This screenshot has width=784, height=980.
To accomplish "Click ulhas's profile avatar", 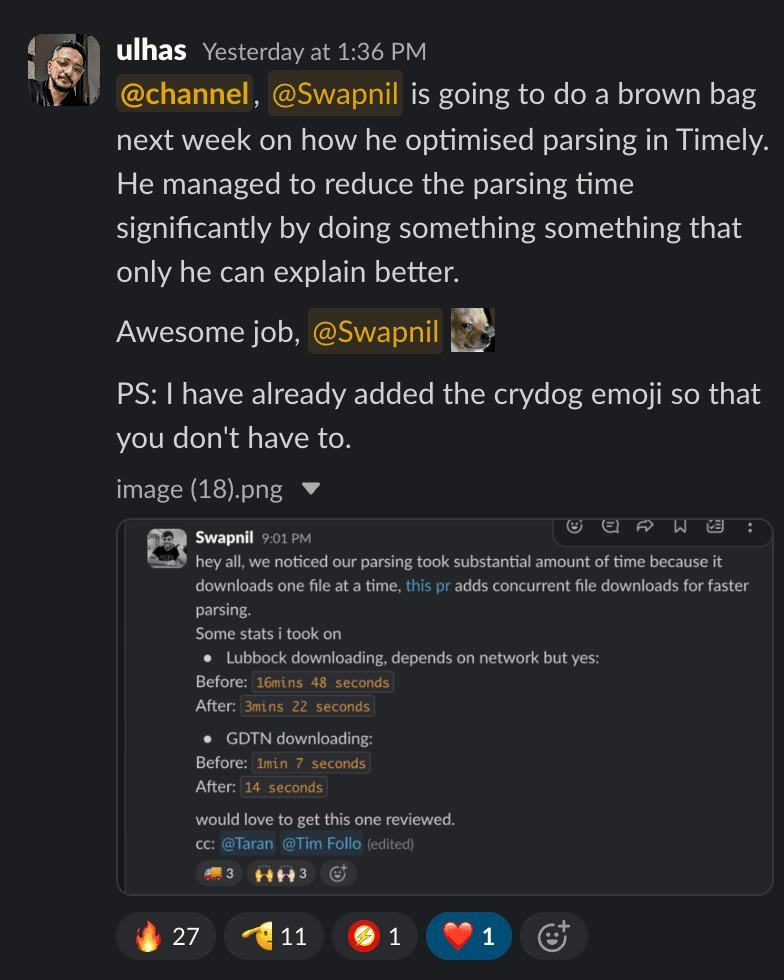I will point(64,71).
